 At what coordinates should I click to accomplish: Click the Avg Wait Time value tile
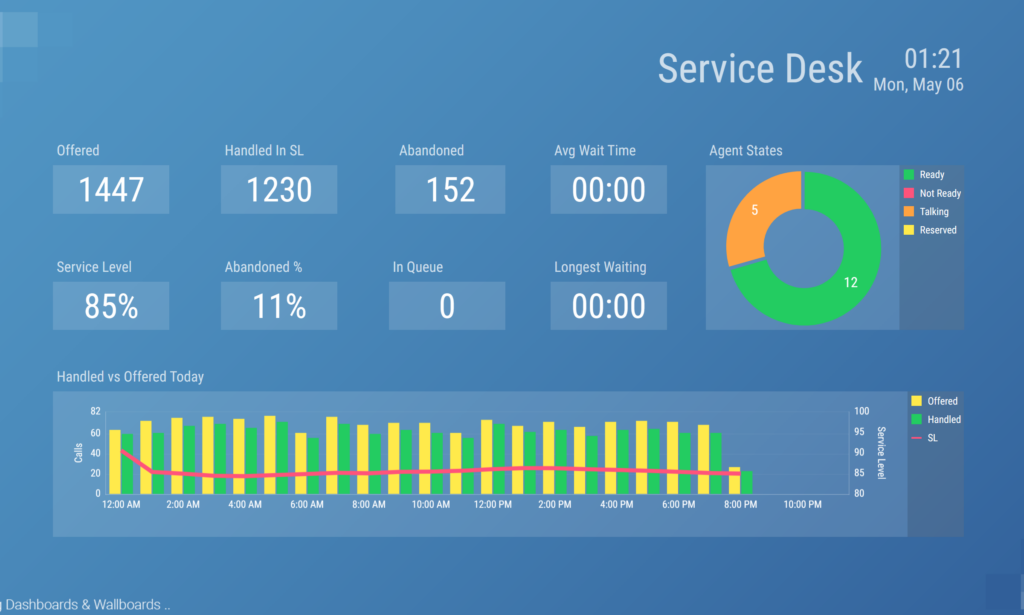coord(608,190)
